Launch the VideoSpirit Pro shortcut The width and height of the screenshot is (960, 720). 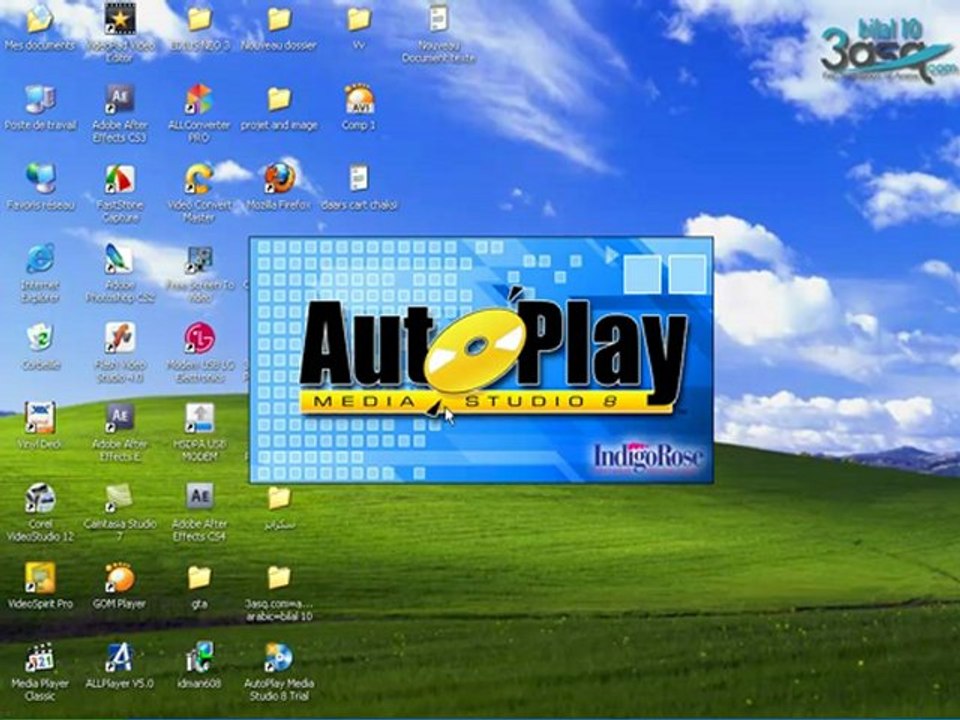pos(40,578)
